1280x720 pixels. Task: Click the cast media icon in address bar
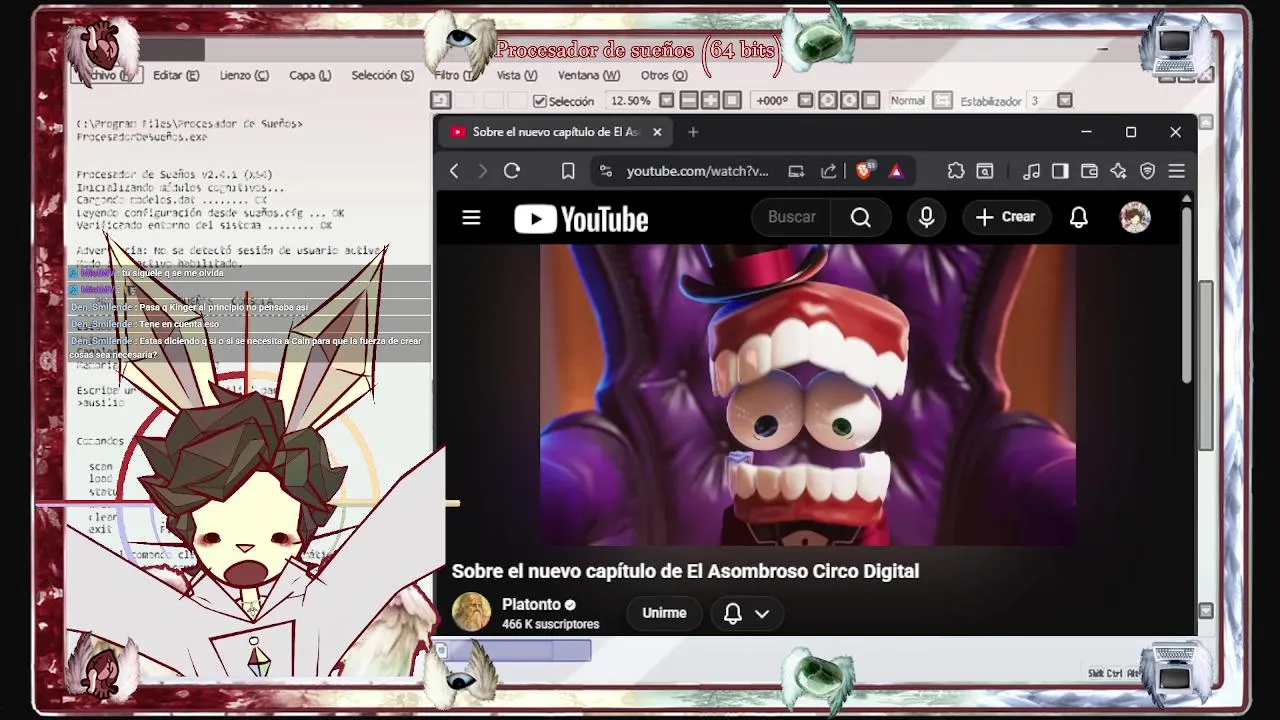pos(796,171)
